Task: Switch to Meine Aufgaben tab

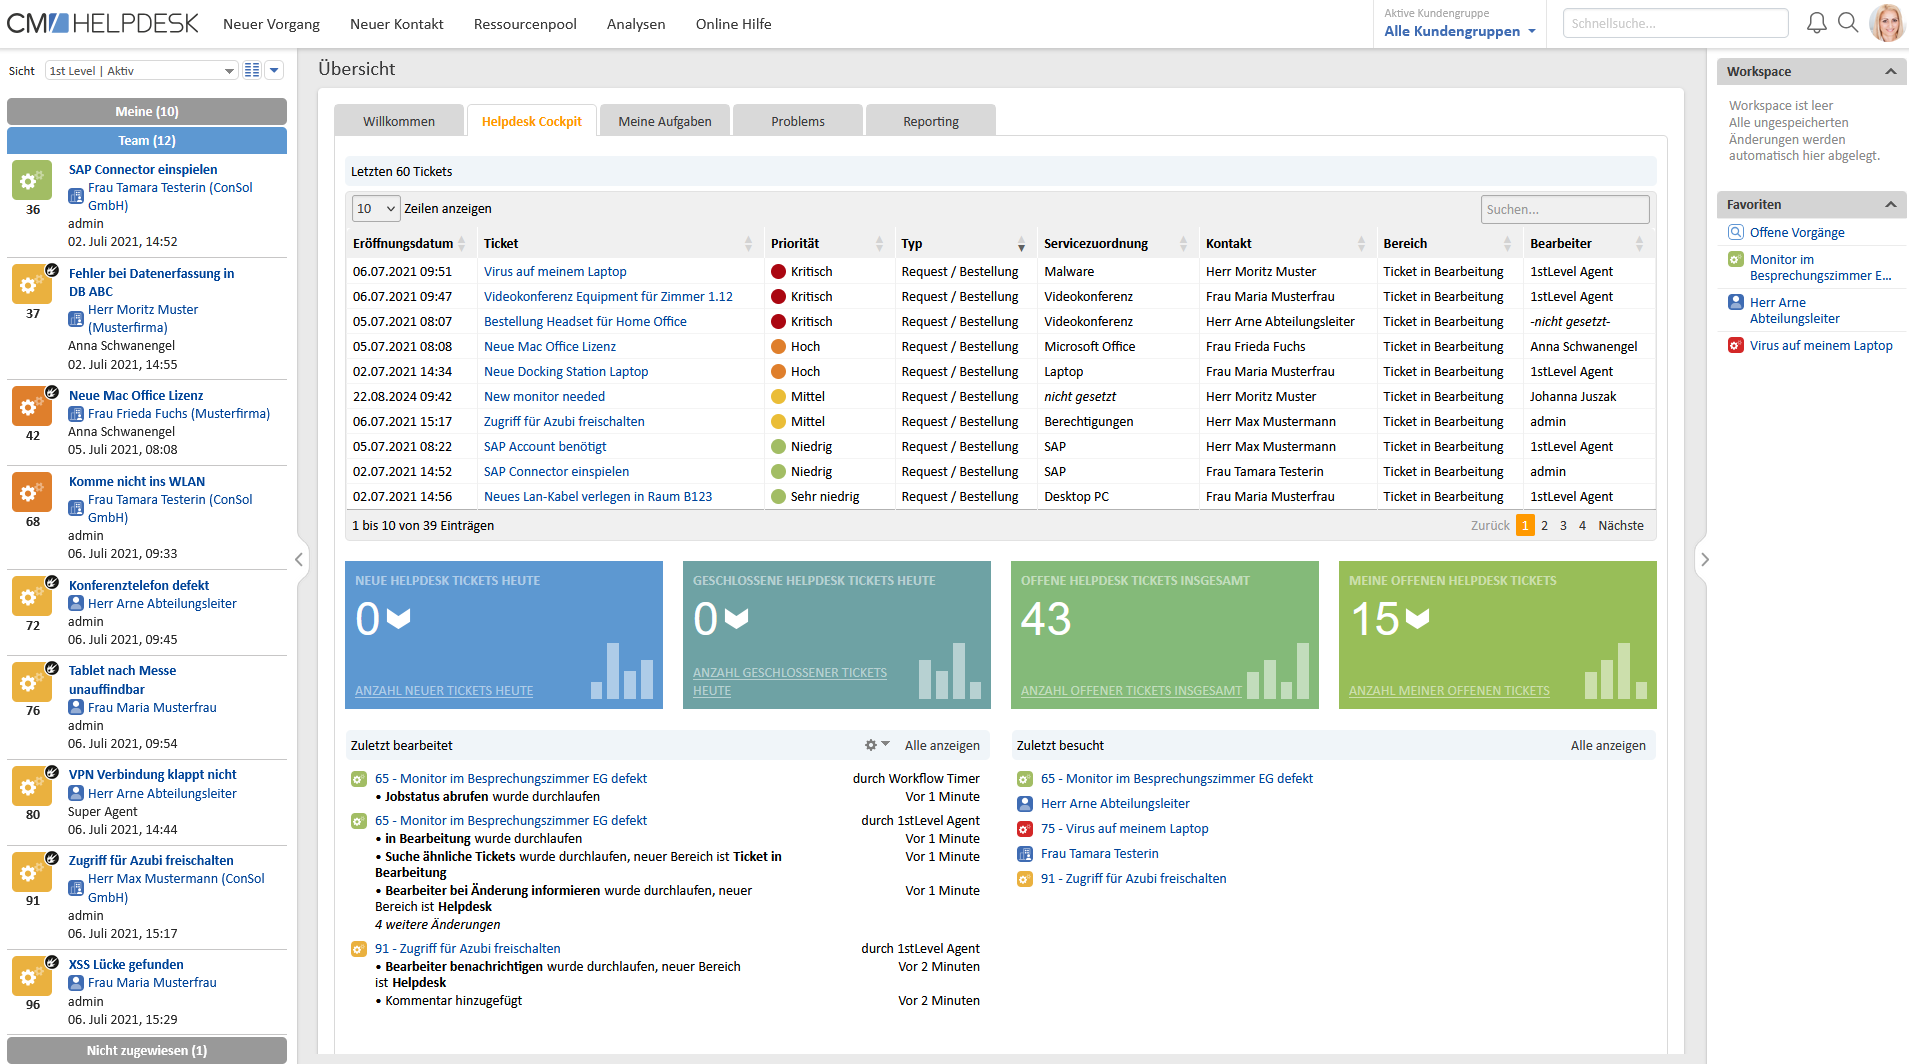Action: point(665,121)
